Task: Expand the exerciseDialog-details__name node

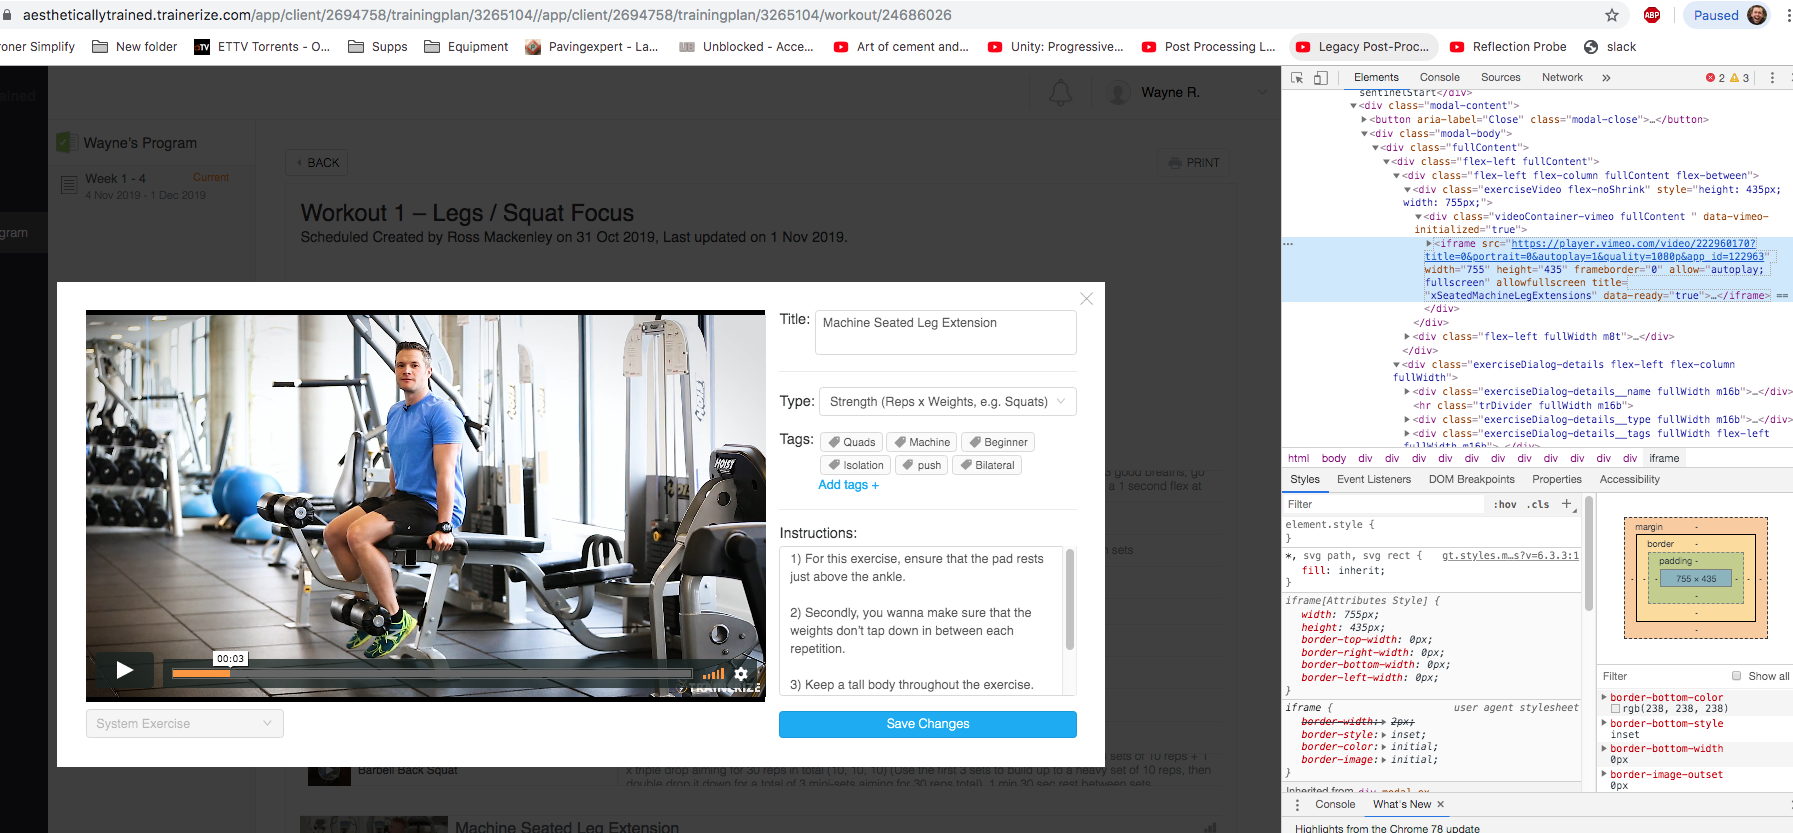Action: 1408,392
